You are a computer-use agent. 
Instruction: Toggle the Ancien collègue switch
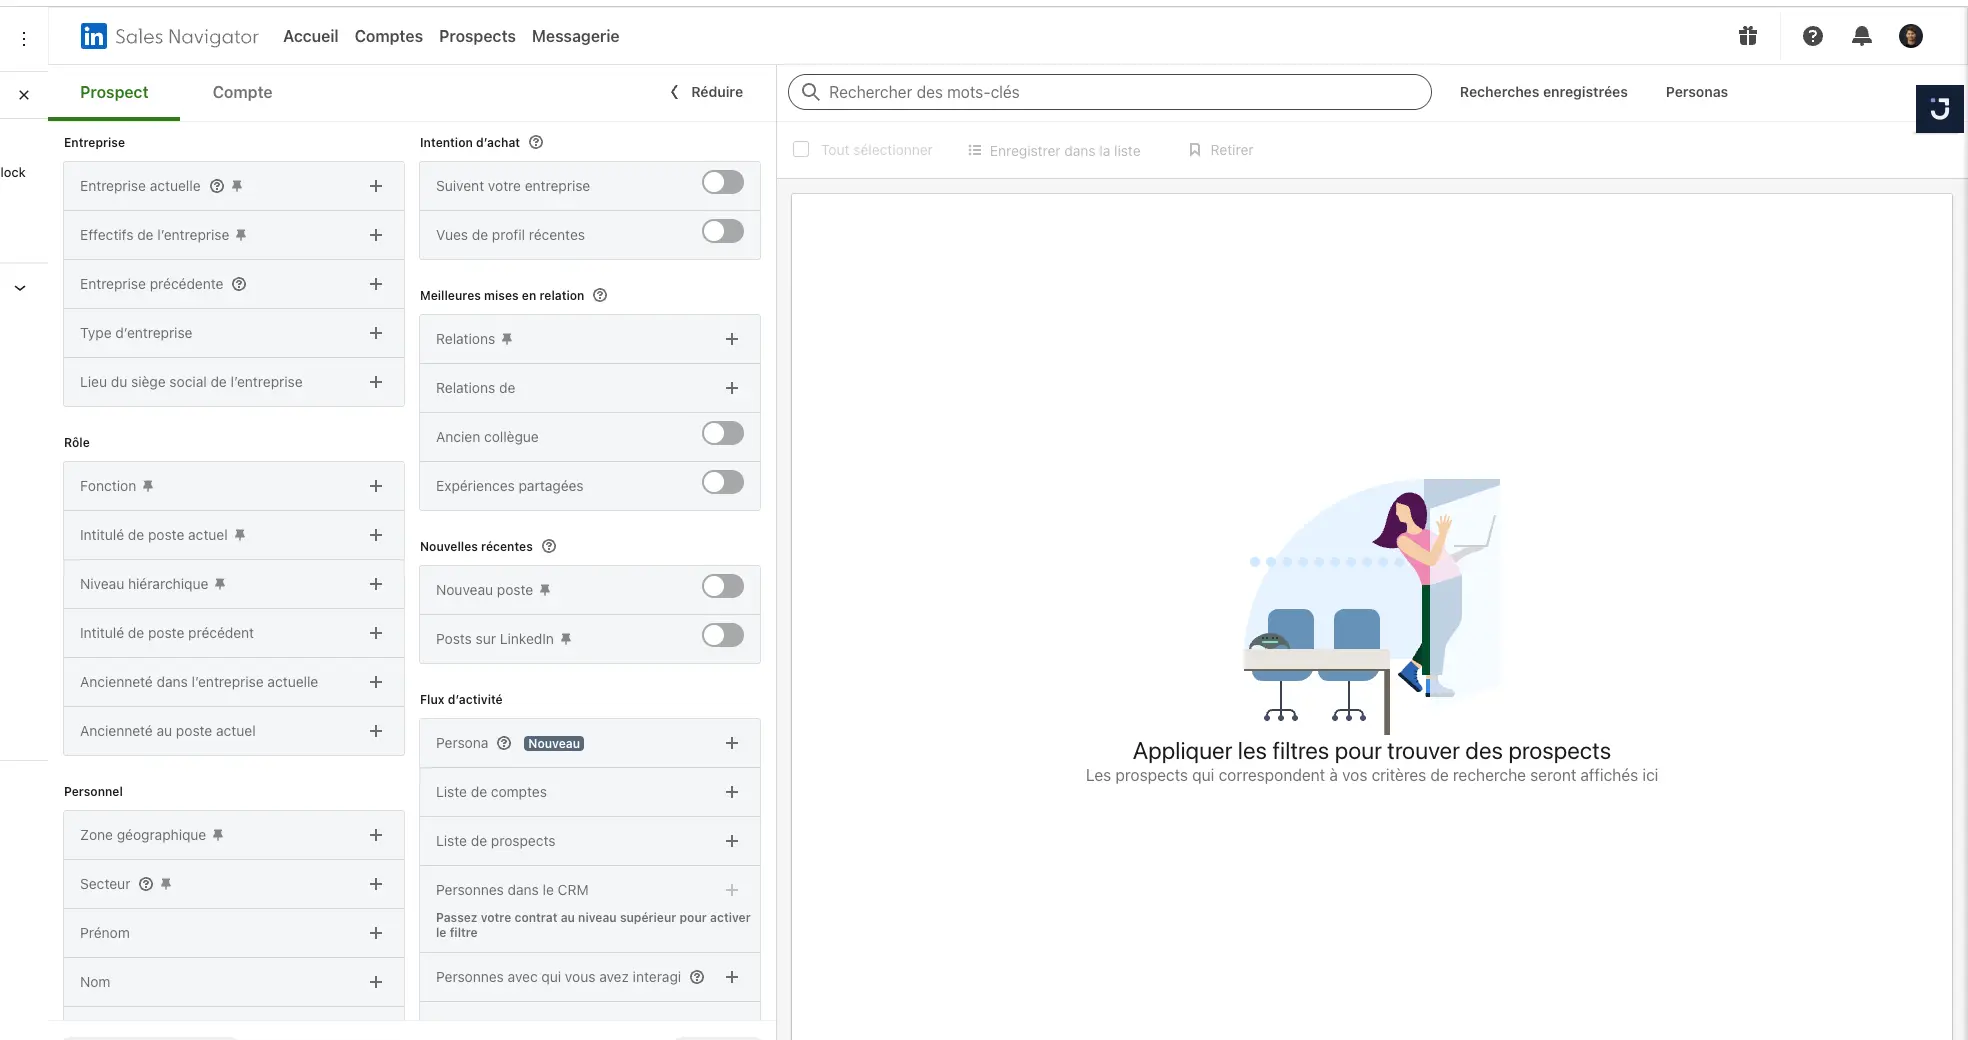[x=722, y=434]
